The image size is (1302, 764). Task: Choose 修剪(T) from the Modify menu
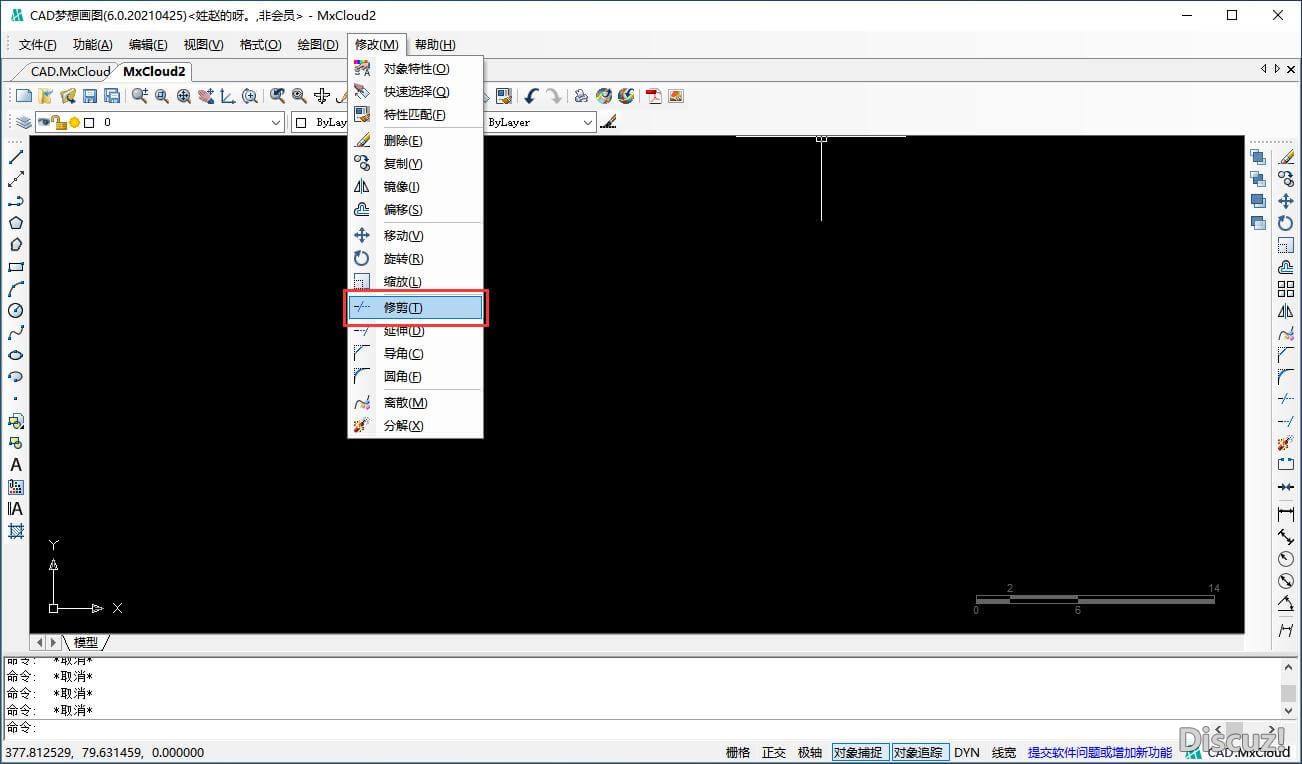pyautogui.click(x=415, y=308)
